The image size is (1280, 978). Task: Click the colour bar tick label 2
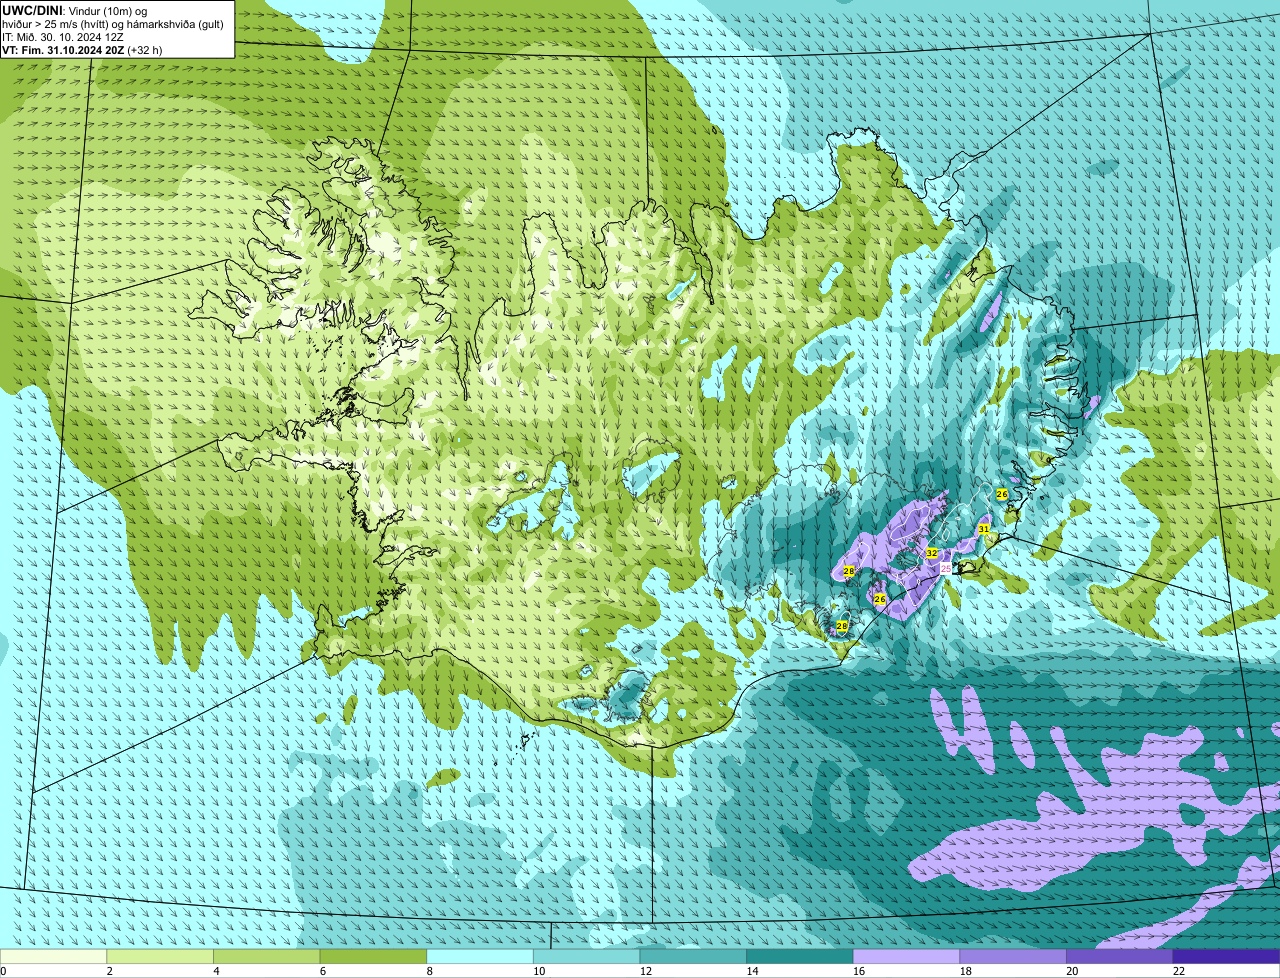(x=109, y=971)
